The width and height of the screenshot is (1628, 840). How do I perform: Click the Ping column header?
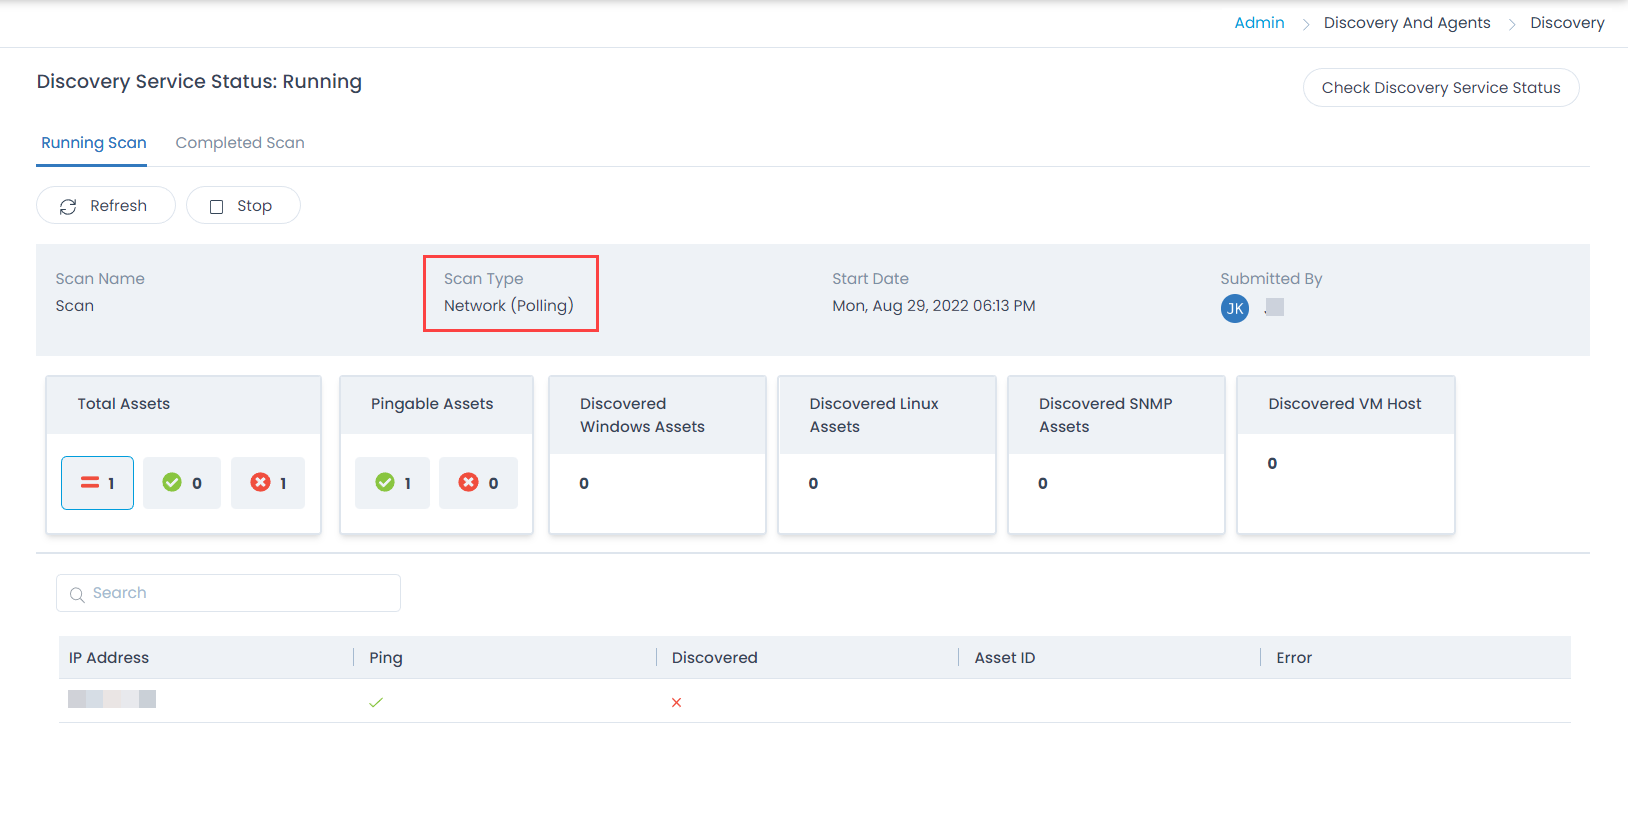pyautogui.click(x=386, y=658)
